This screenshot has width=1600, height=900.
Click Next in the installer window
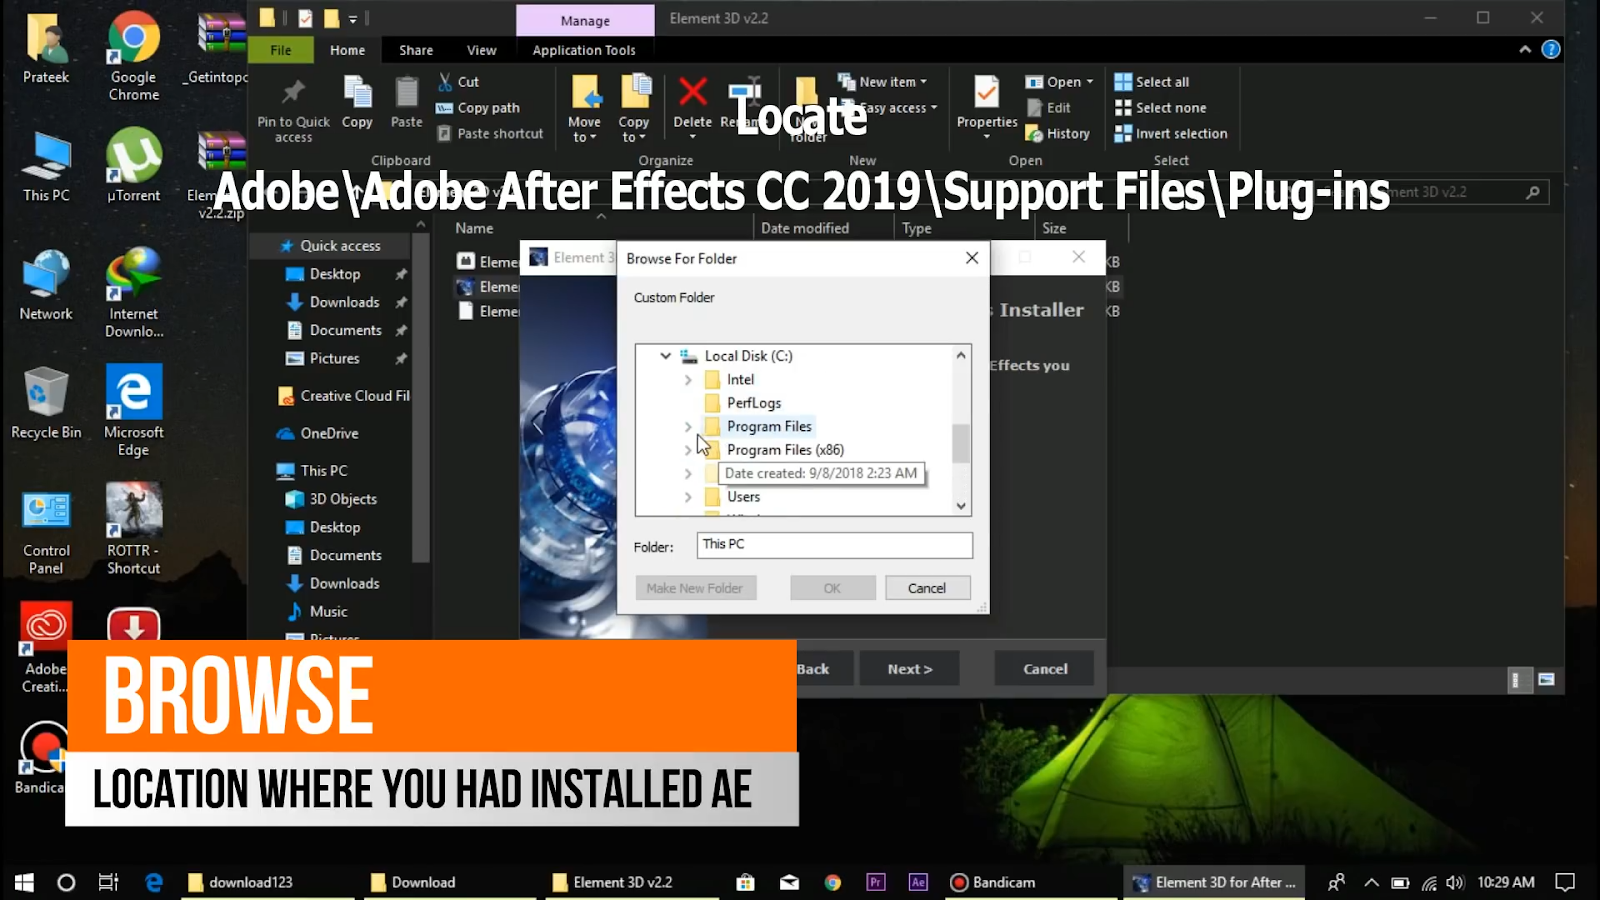point(909,669)
